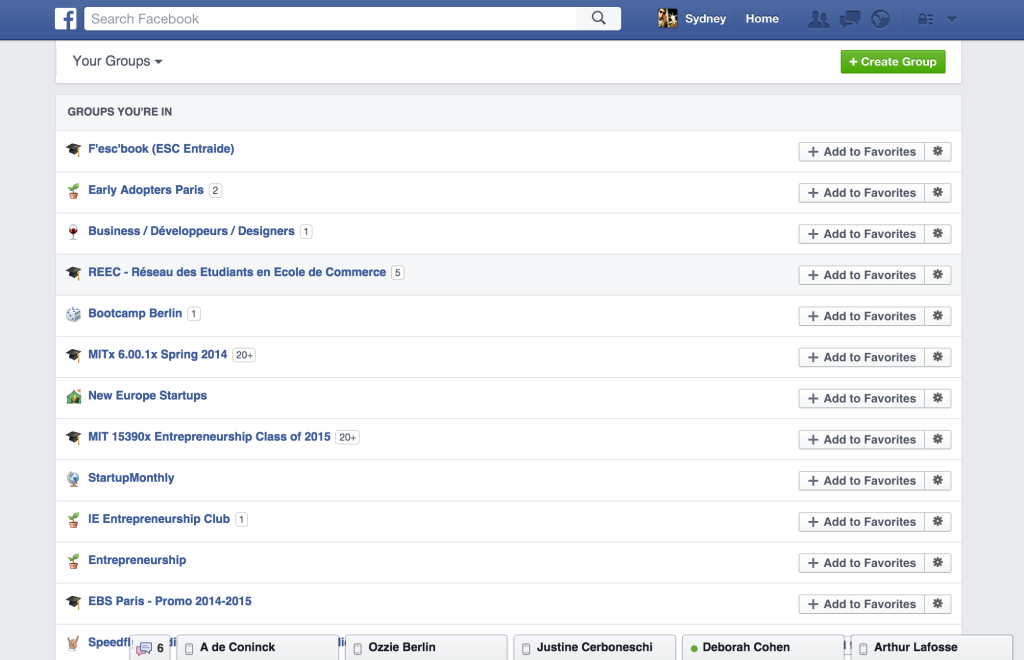This screenshot has width=1024, height=660.
Task: Add New Europe Startups to Favorites
Action: click(x=861, y=398)
